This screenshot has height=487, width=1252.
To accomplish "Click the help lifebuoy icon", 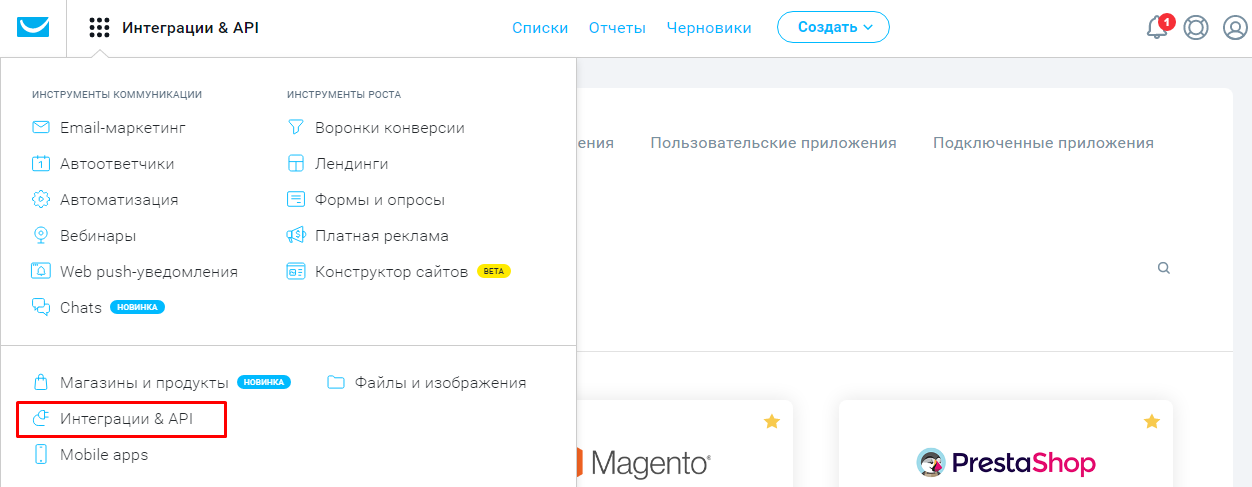I will point(1195,28).
